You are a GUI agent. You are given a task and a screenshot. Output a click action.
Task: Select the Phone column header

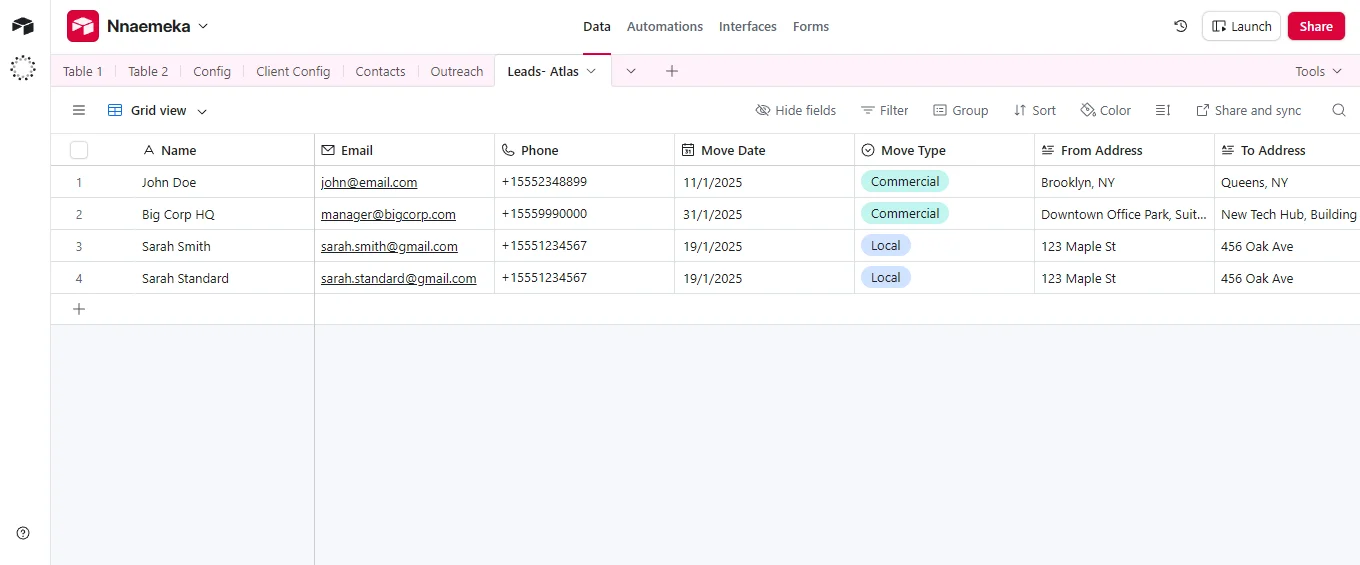point(584,150)
